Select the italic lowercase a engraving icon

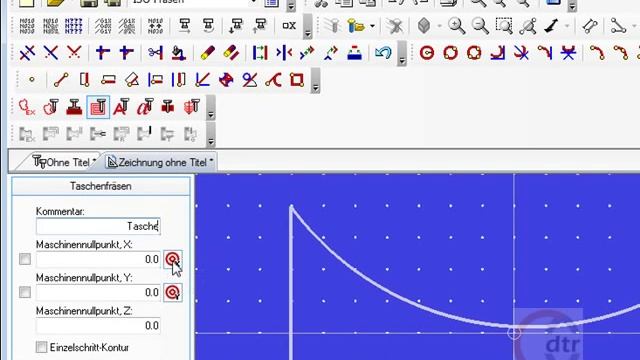pos(145,107)
